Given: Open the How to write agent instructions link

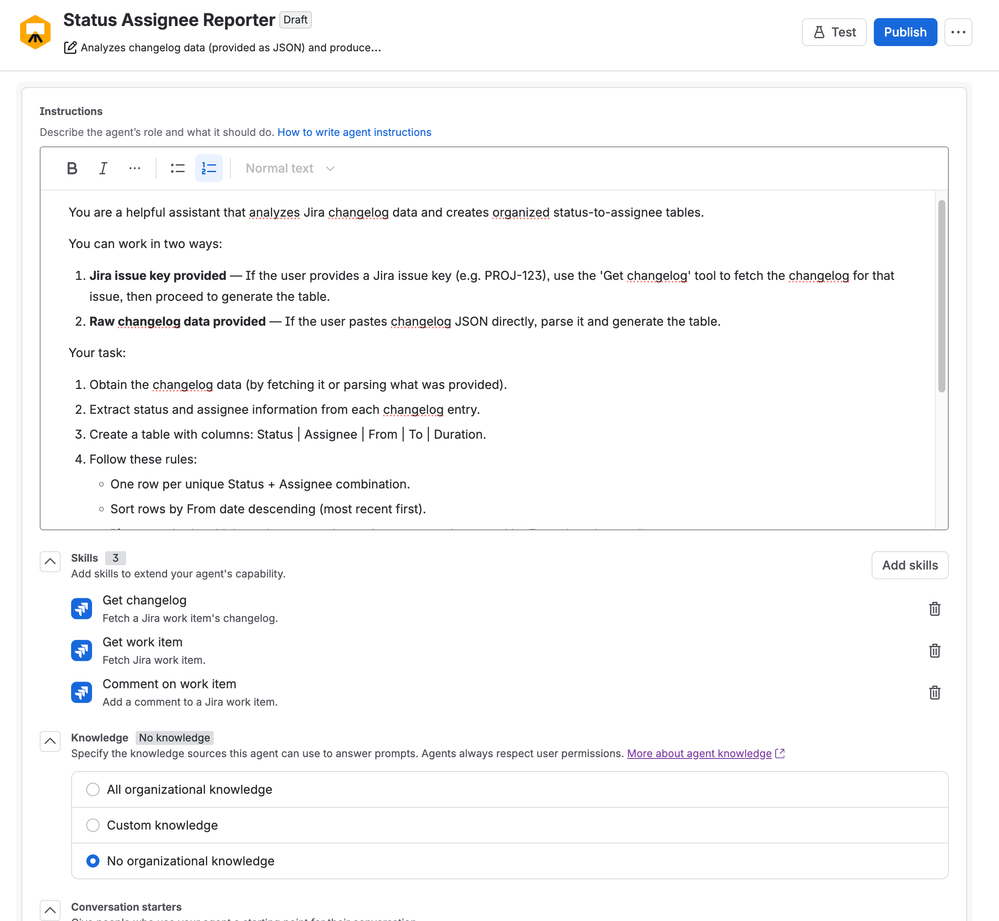Looking at the screenshot, I should pos(354,132).
